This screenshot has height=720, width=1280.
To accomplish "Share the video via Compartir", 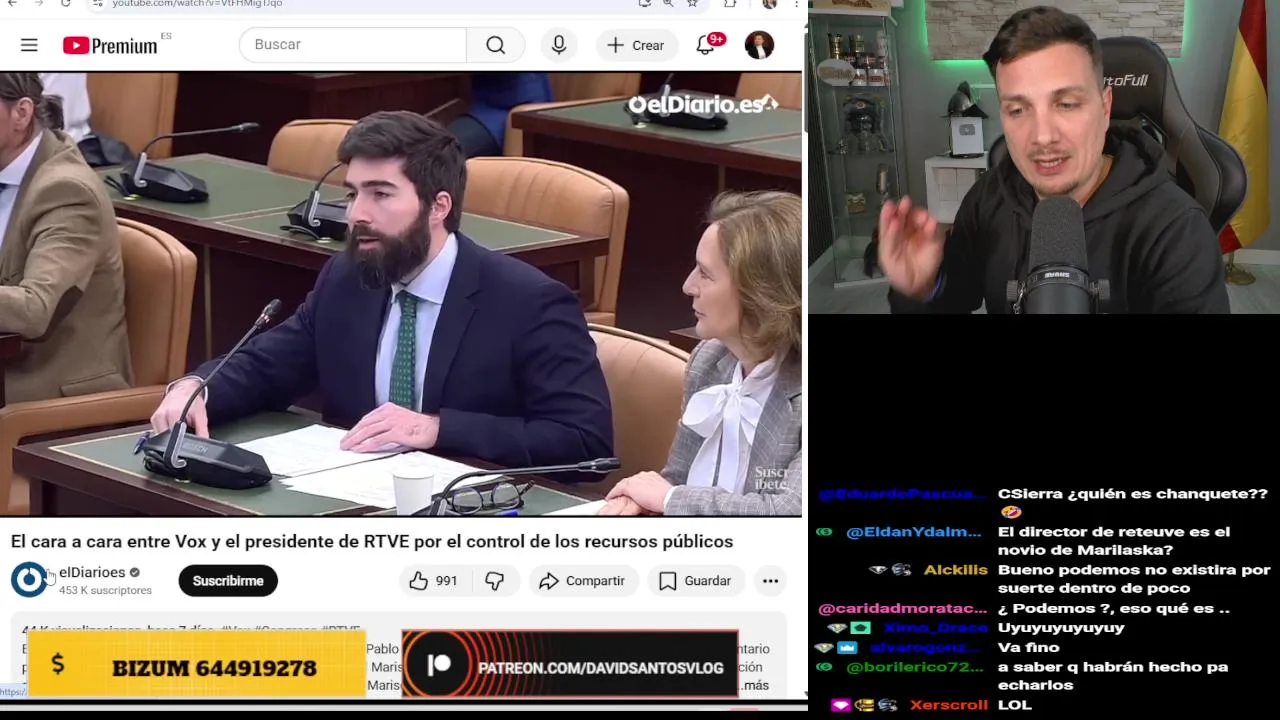I will pyautogui.click(x=582, y=581).
